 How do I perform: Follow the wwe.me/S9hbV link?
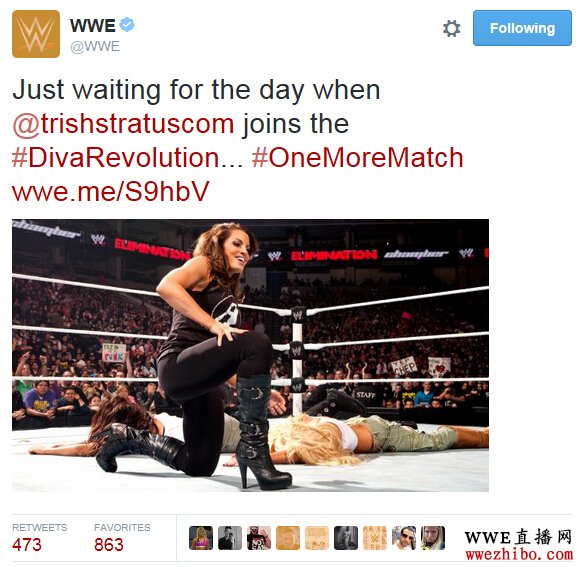coord(111,192)
